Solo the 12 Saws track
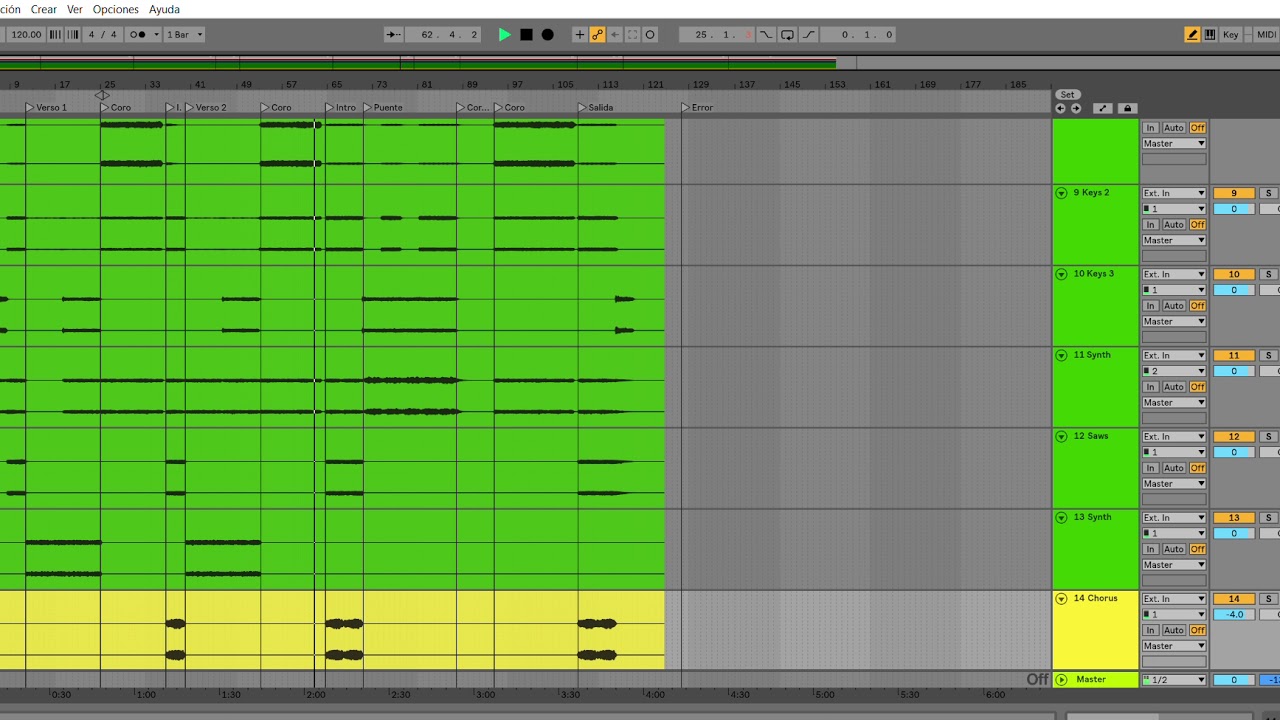This screenshot has width=1280, height=720. coord(1268,436)
